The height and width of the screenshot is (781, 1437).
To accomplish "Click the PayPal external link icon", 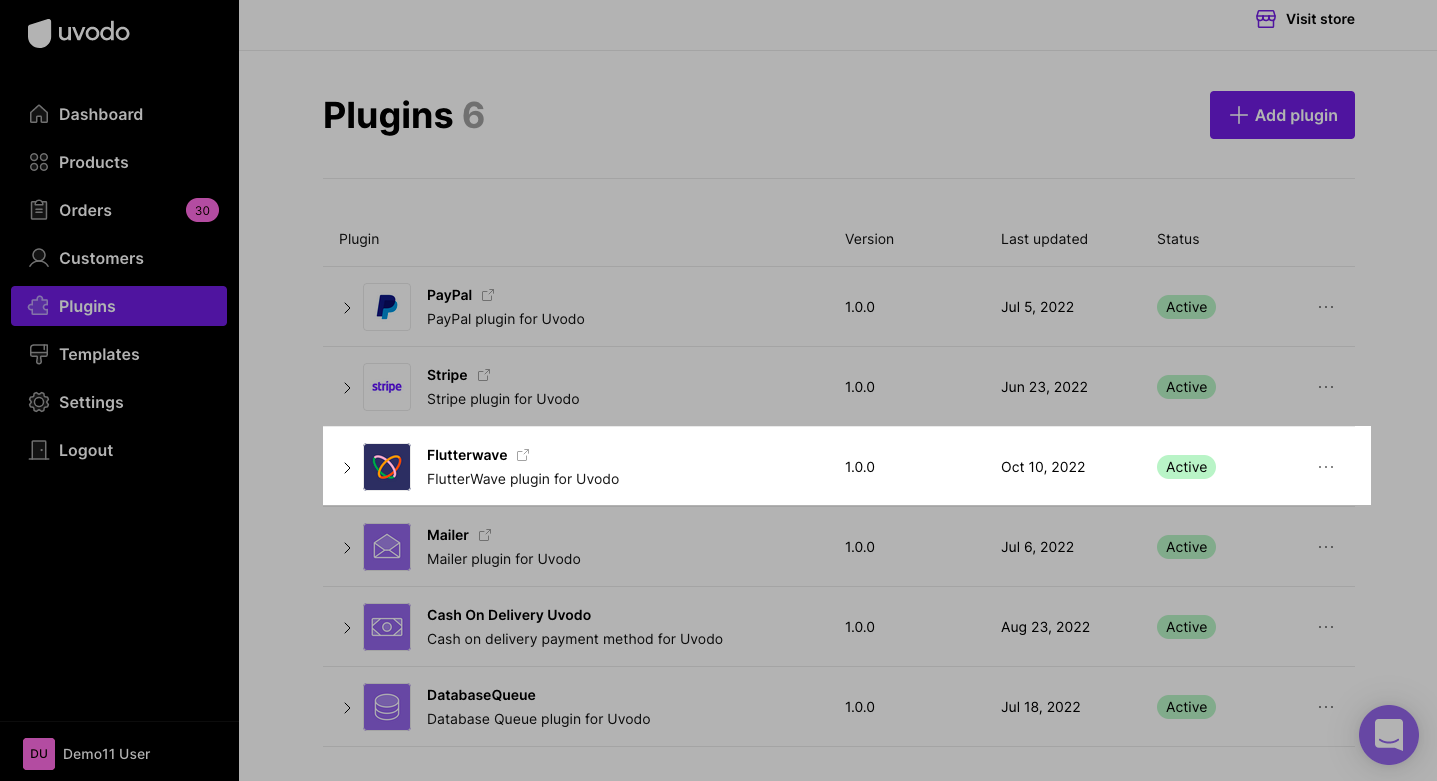I will click(488, 295).
